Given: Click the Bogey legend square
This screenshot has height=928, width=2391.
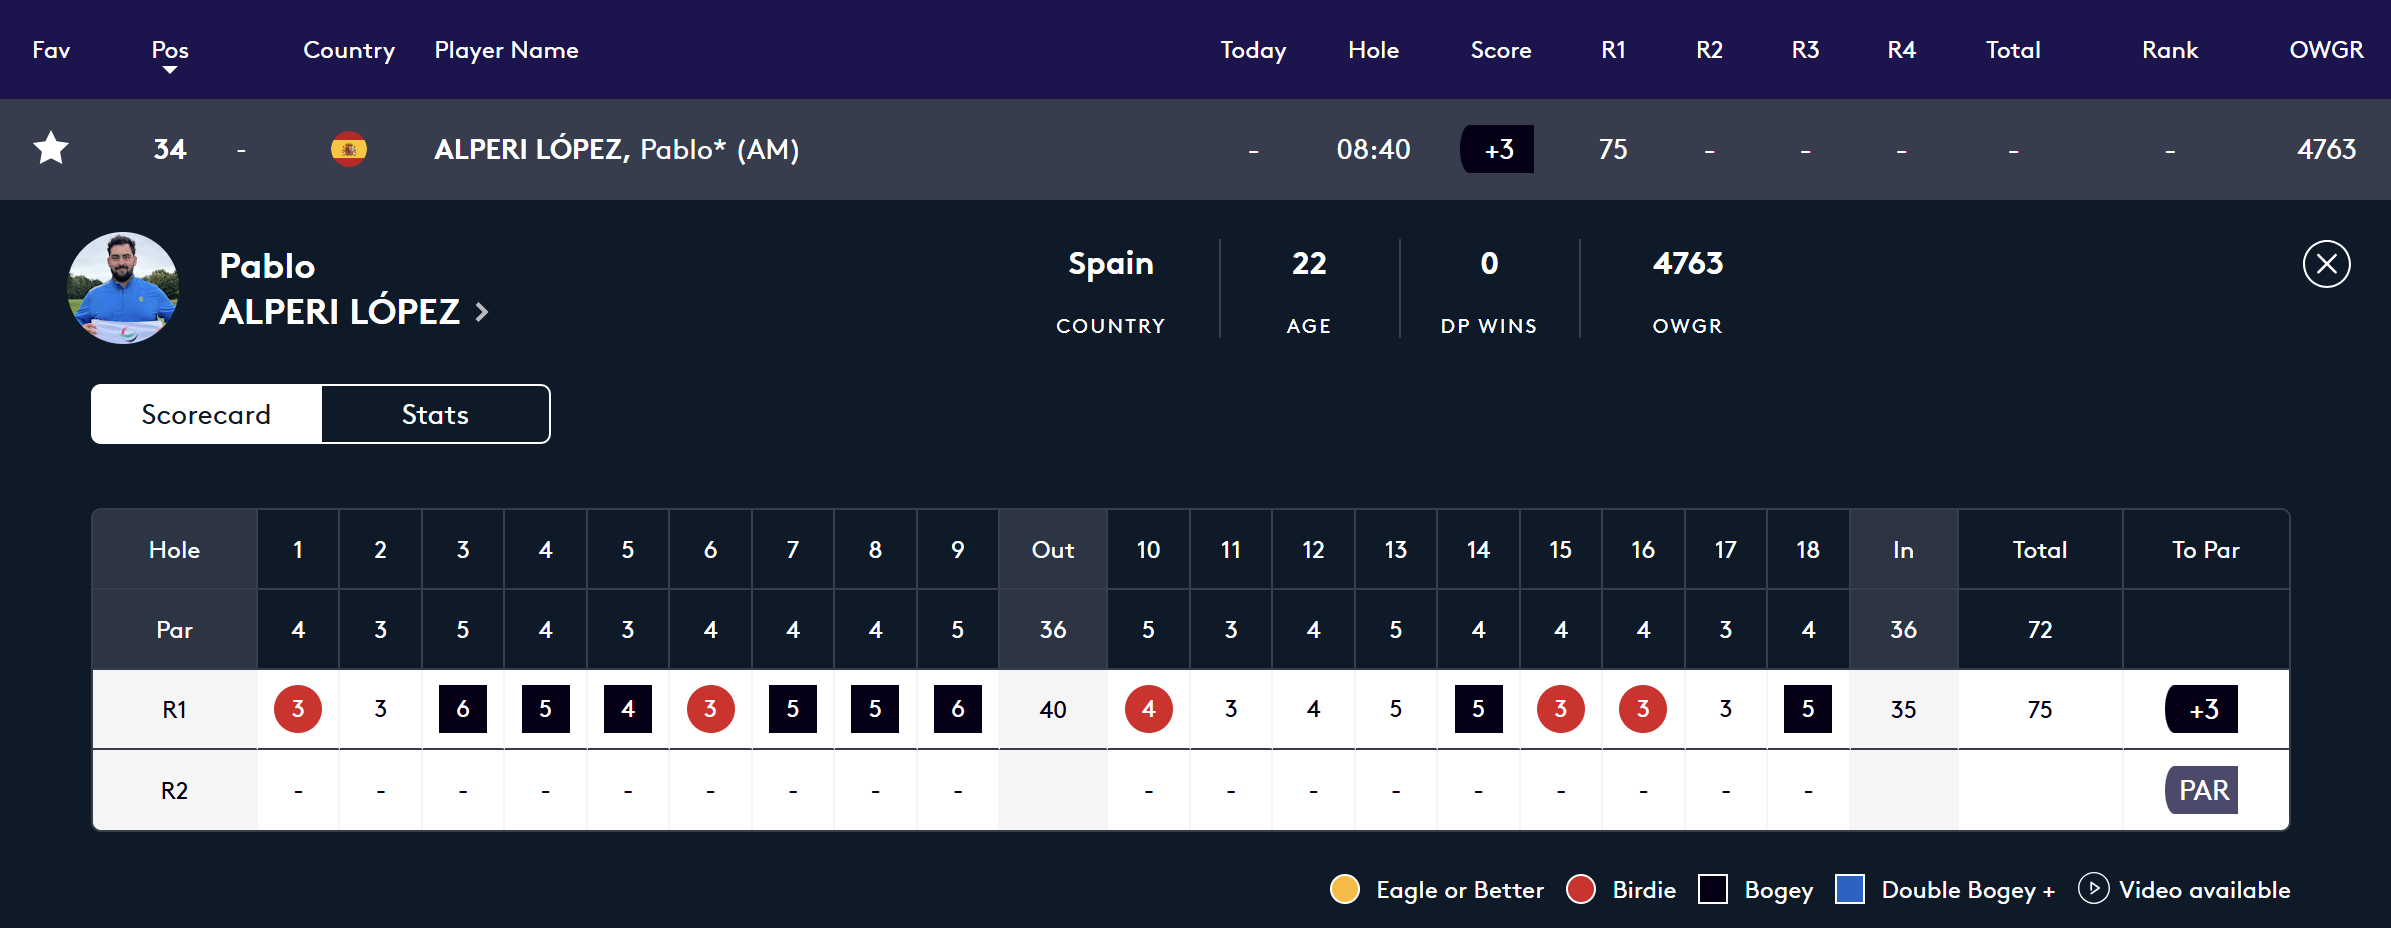Looking at the screenshot, I should tap(1712, 889).
